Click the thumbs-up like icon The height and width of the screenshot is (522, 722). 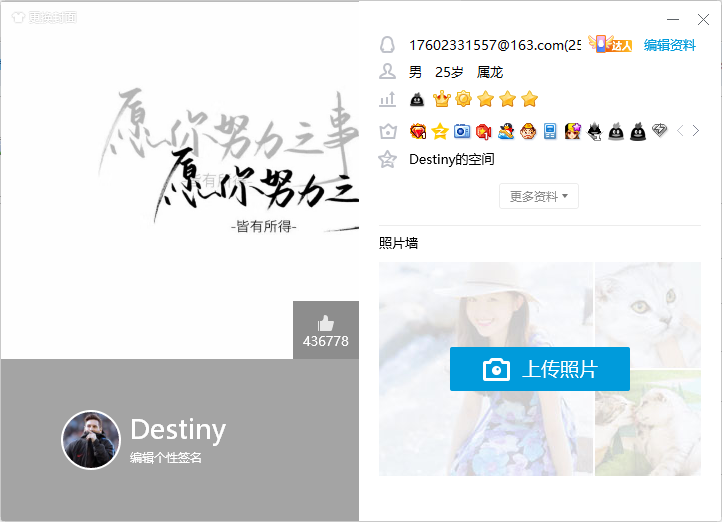pyautogui.click(x=325, y=323)
